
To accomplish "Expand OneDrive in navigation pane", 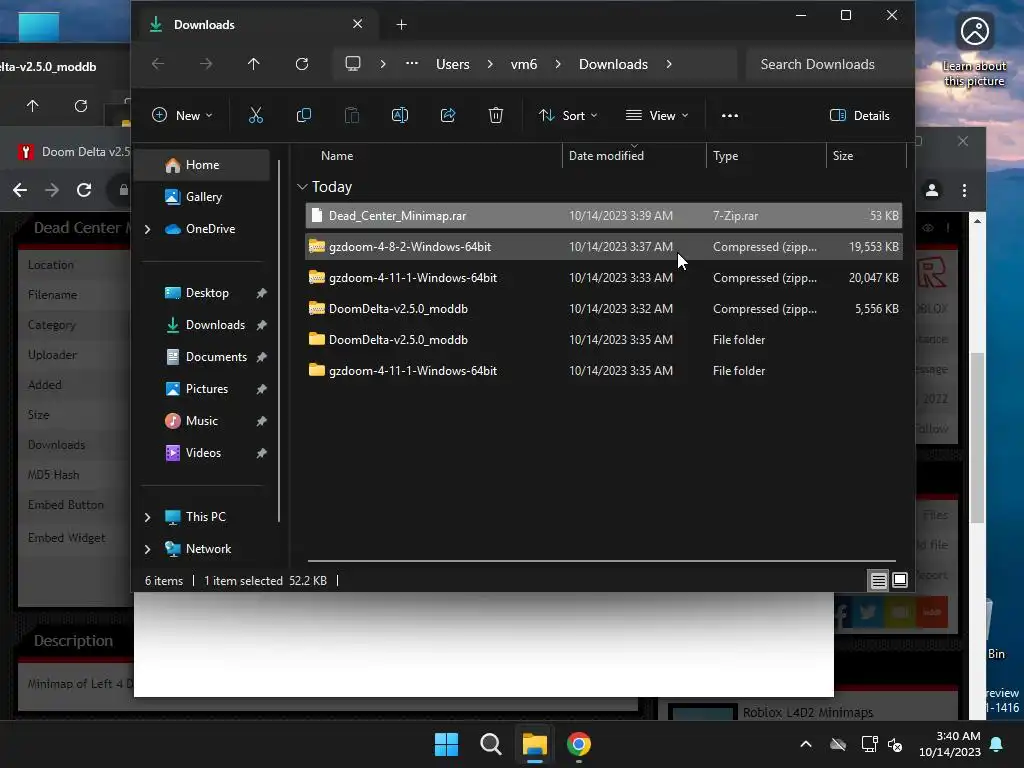I will click(x=148, y=229).
